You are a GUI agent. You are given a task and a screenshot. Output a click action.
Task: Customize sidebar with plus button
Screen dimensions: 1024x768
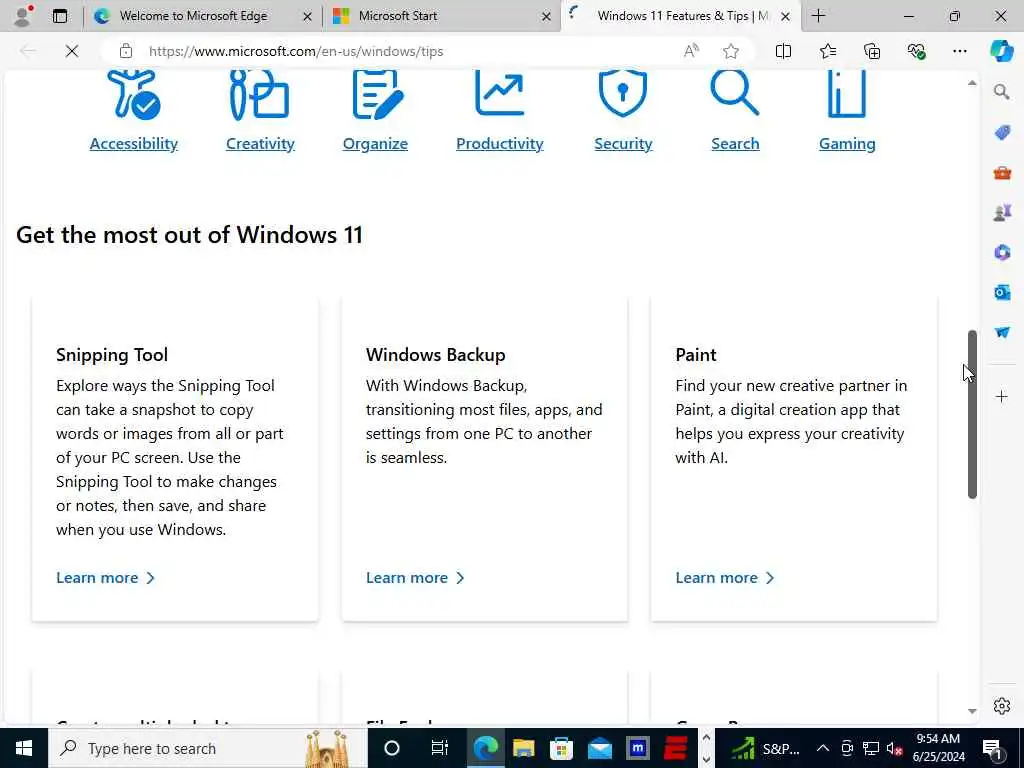tap(1002, 396)
